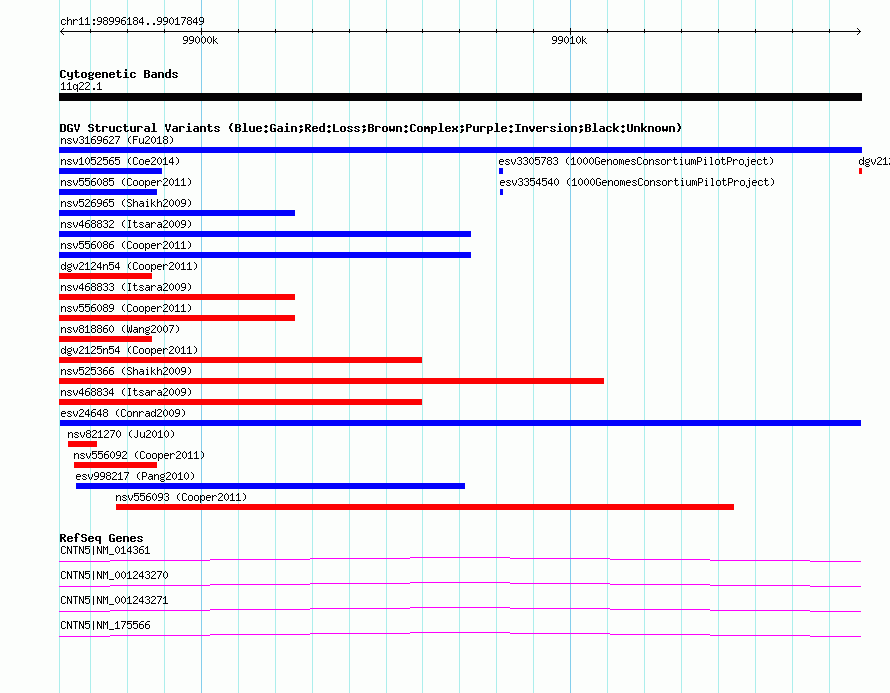This screenshot has width=890, height=693.
Task: Click the small red dgv marker at right edge
Action: click(x=860, y=171)
